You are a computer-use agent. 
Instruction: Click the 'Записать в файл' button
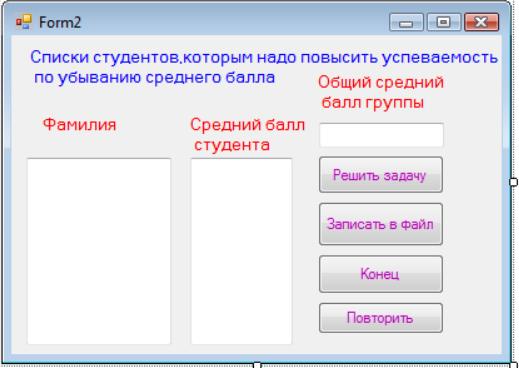tap(381, 224)
